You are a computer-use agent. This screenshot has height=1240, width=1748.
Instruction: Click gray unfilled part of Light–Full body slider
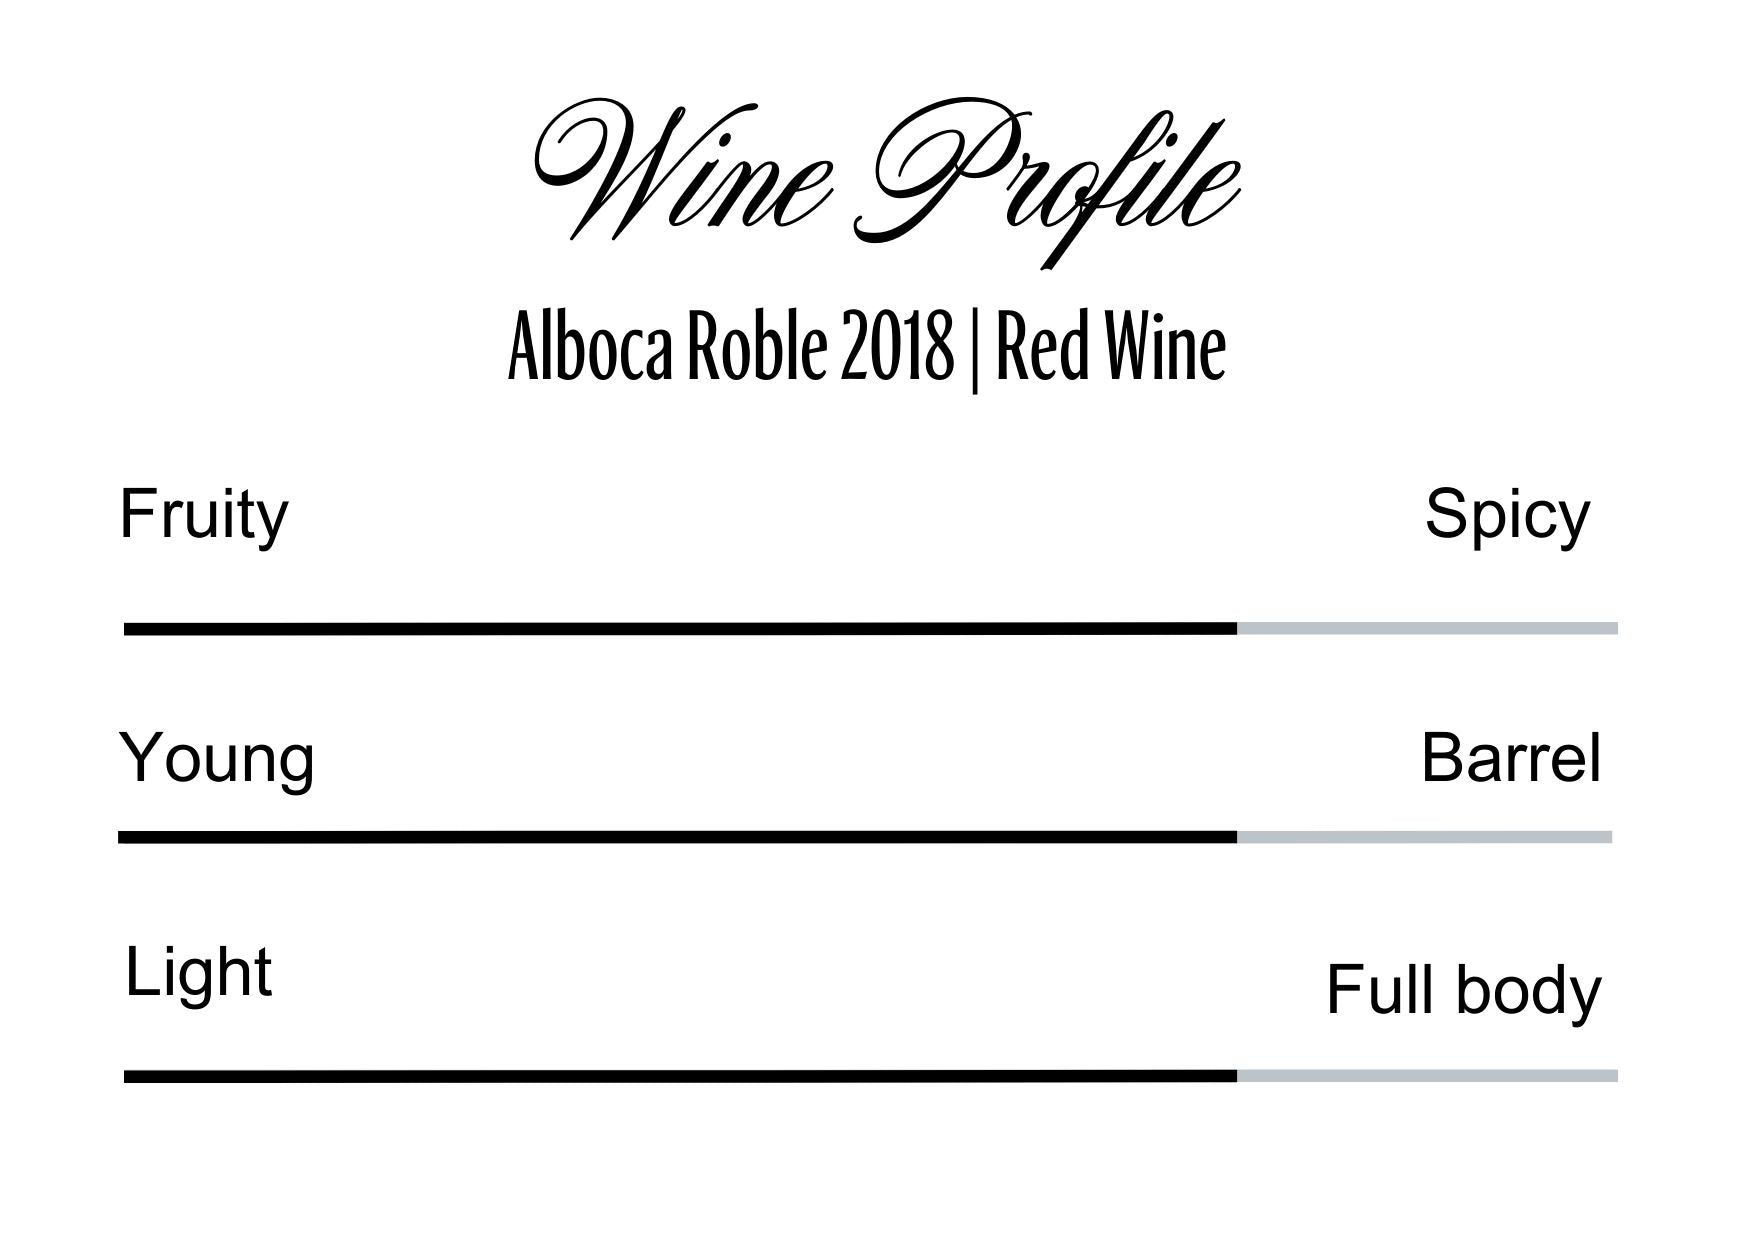click(x=1427, y=1077)
